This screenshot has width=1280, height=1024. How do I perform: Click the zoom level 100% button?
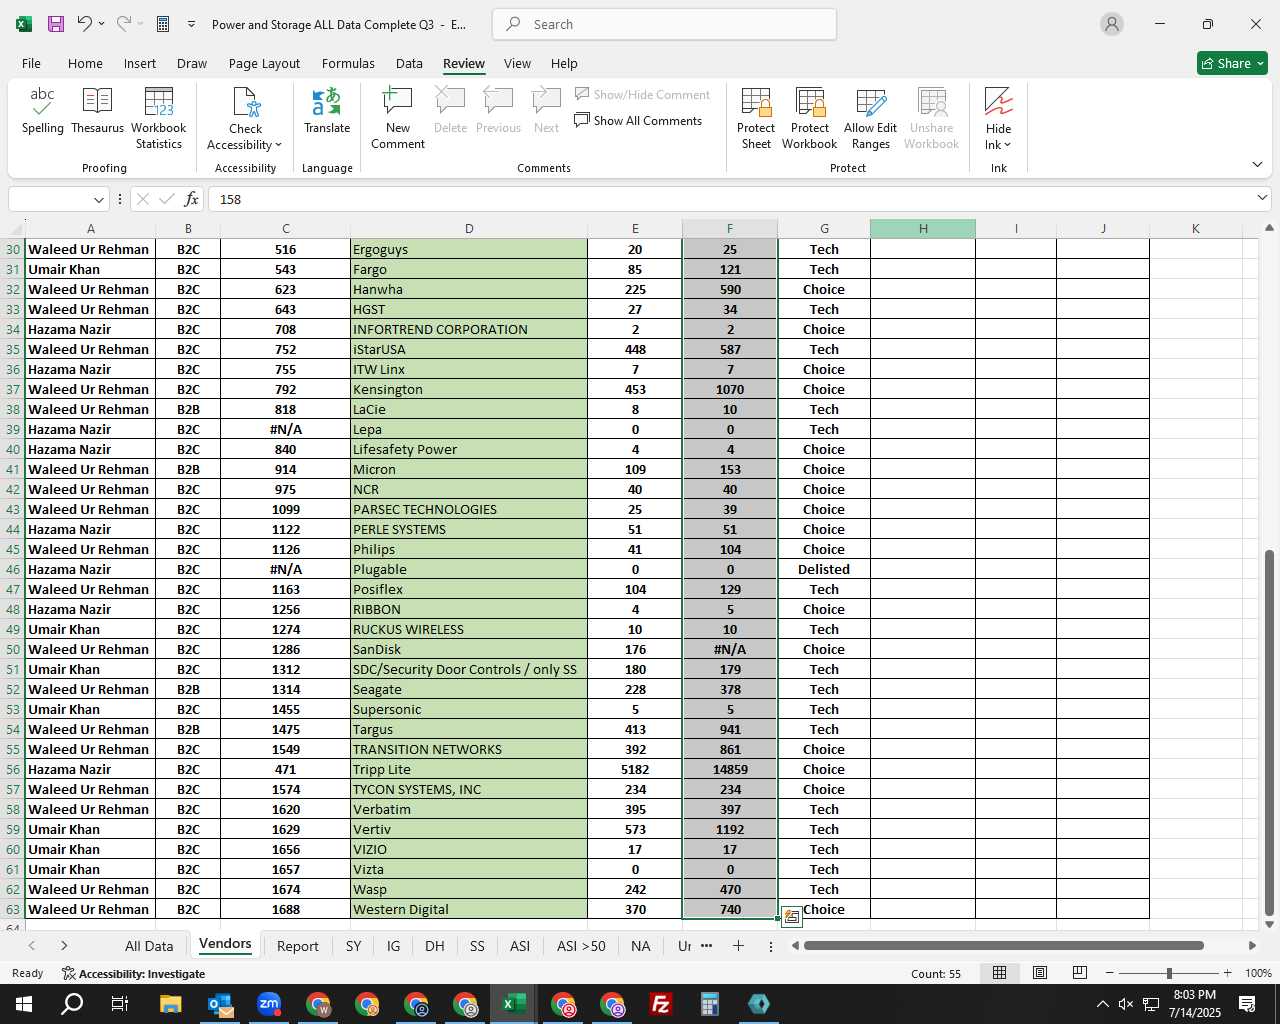coord(1257,973)
